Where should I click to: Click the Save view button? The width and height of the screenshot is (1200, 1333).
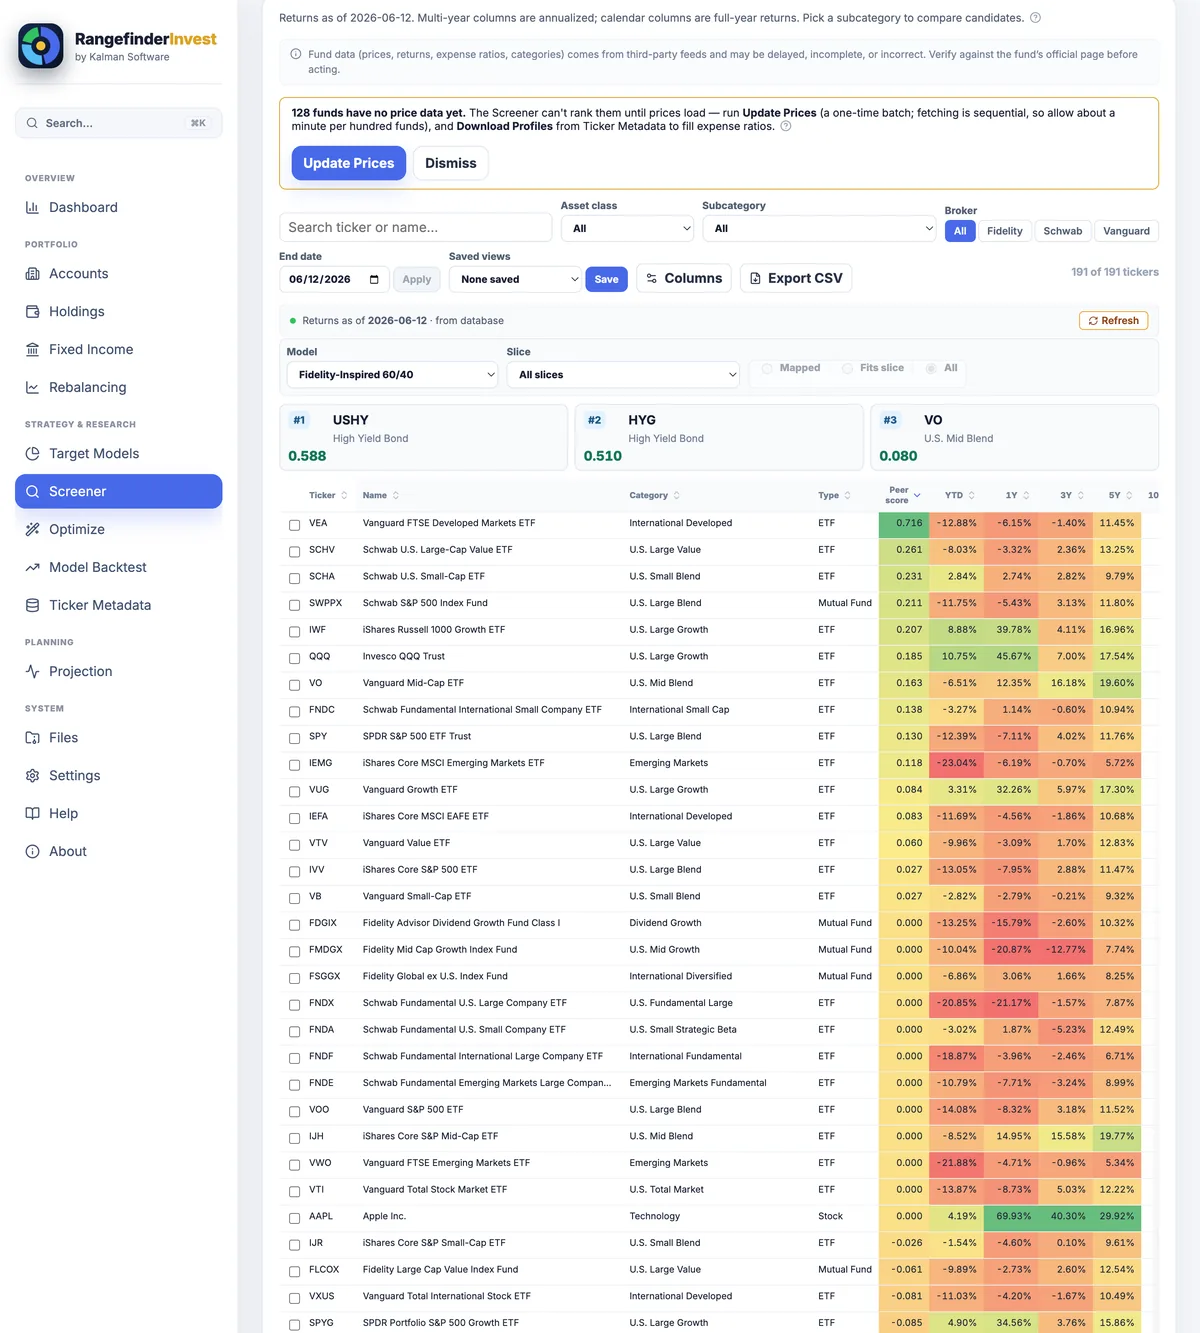[x=606, y=279]
